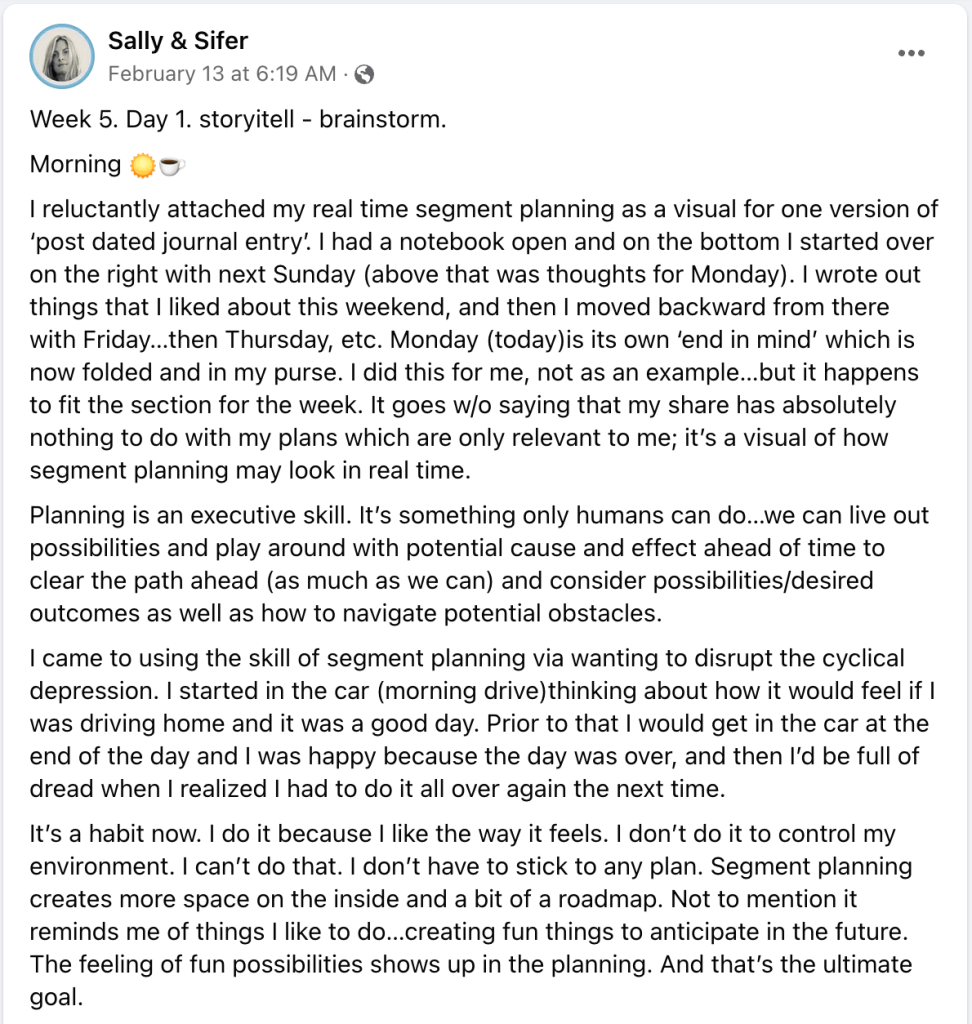Screen dimensions: 972x1024
Task: Open the February 13 post timestamp
Action: (x=222, y=73)
